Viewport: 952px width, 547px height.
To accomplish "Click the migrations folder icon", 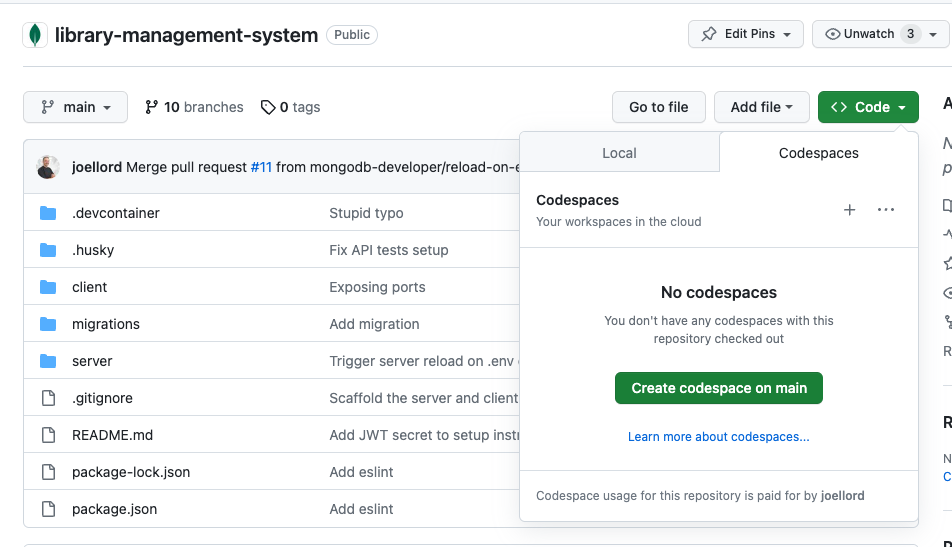I will tap(48, 324).
